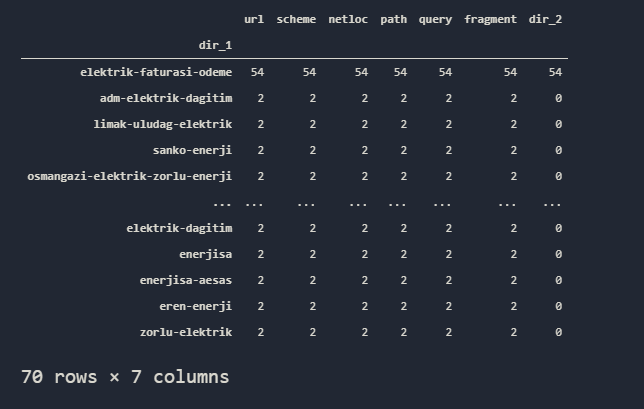Viewport: 644px width, 409px height.
Task: Click dir_2 value 0 in adm-elektrik-dagitim row
Action: point(558,98)
